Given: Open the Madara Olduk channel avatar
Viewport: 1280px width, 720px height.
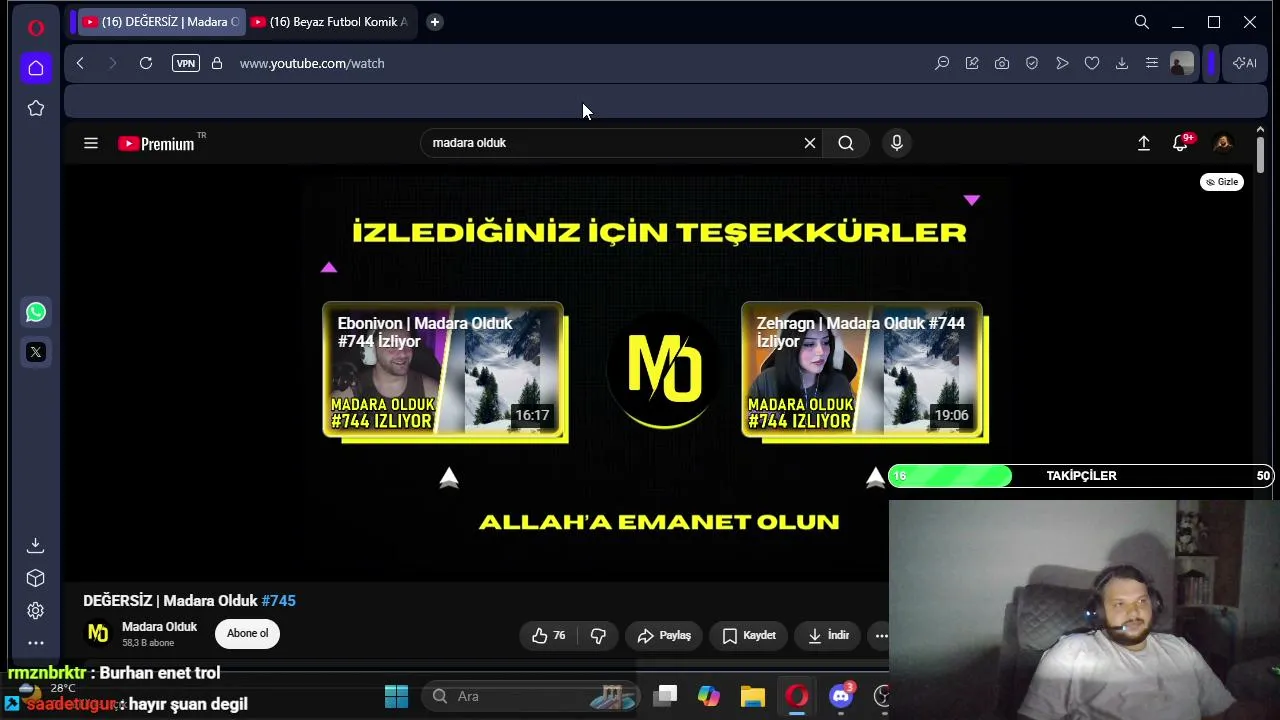Looking at the screenshot, I should tap(98, 633).
